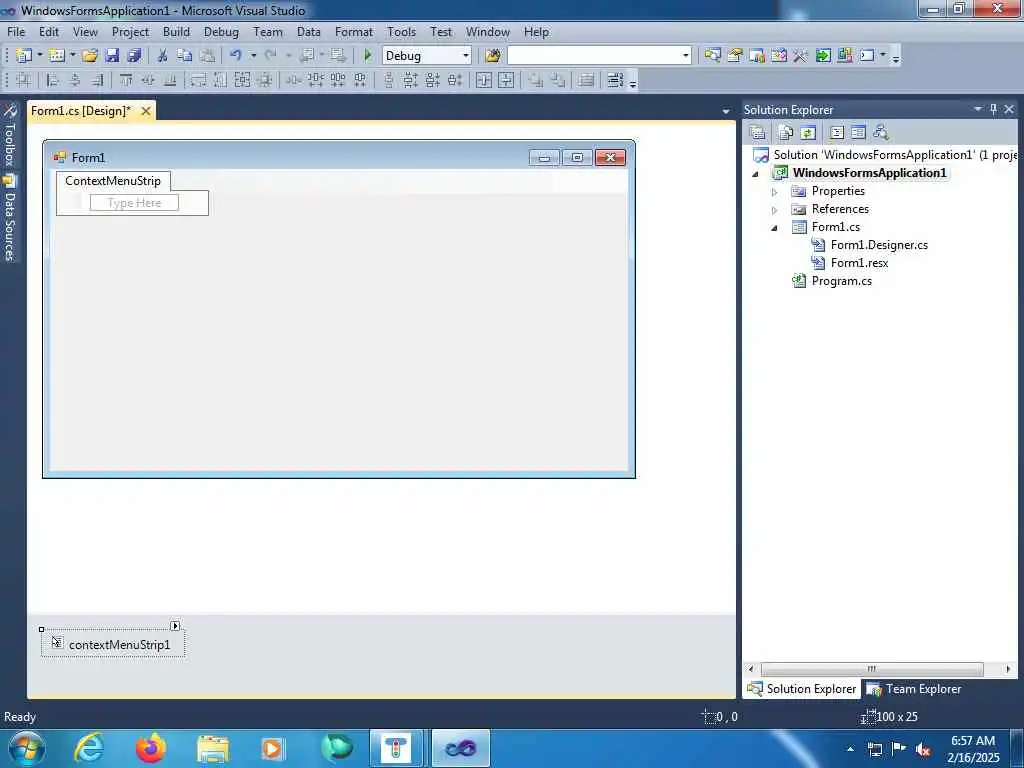Open the Debug menu
1024x768 pixels.
[x=221, y=32]
